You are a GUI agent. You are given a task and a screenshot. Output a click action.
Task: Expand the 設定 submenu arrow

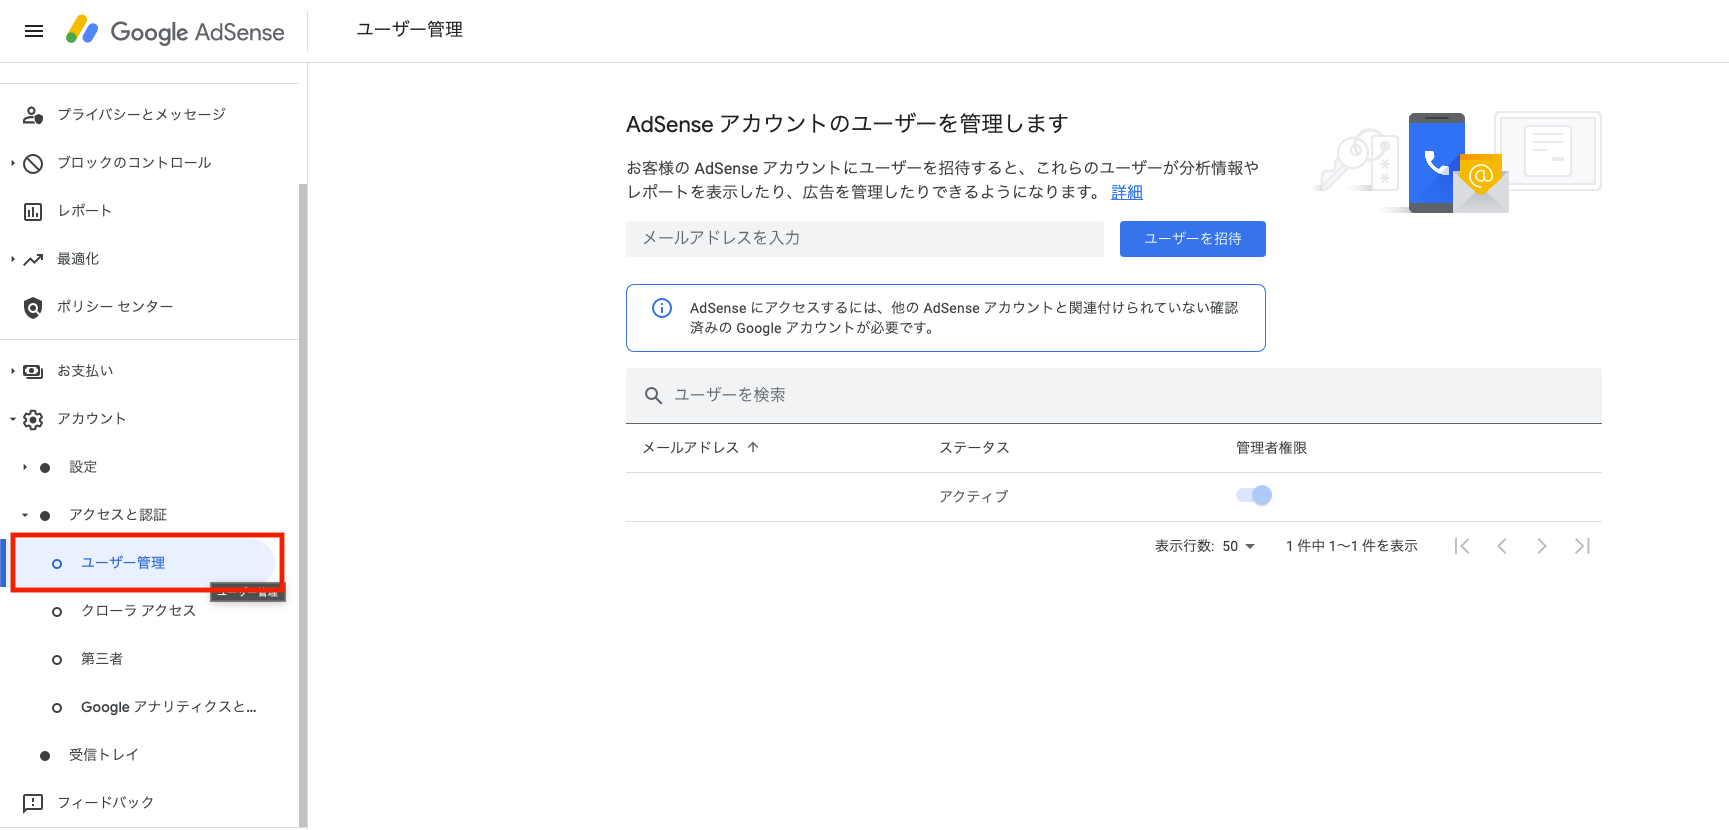25,467
